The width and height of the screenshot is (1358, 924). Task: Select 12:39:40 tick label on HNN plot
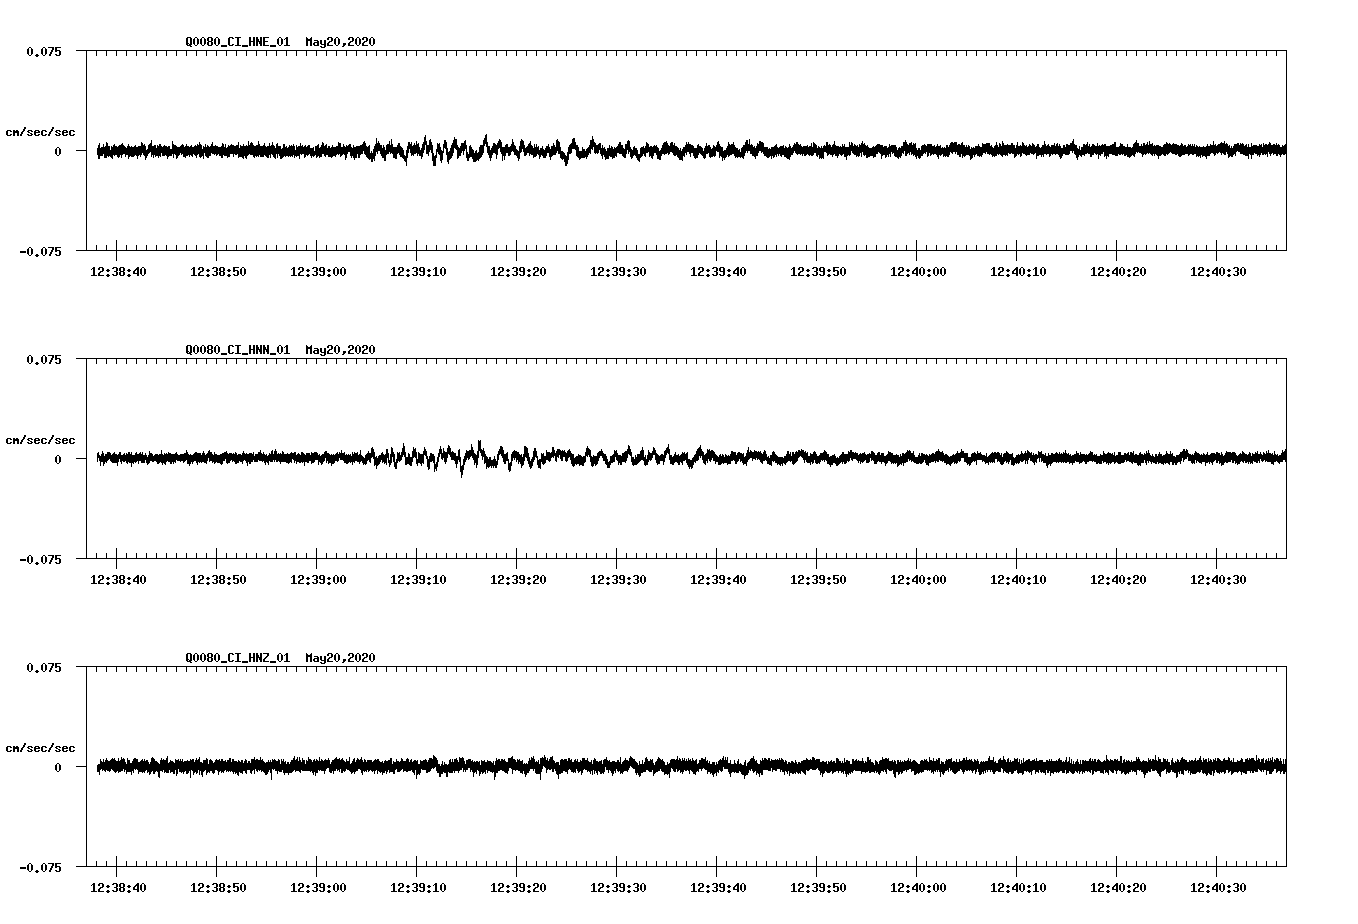pos(718,580)
